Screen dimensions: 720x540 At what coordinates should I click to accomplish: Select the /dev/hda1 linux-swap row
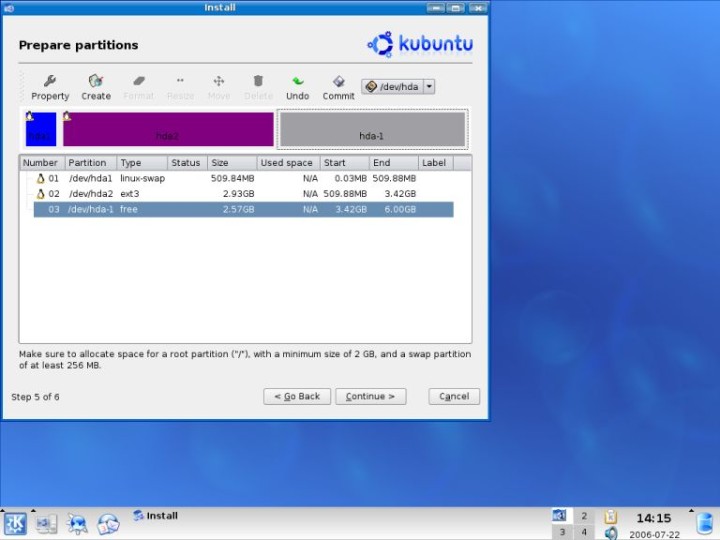point(243,178)
